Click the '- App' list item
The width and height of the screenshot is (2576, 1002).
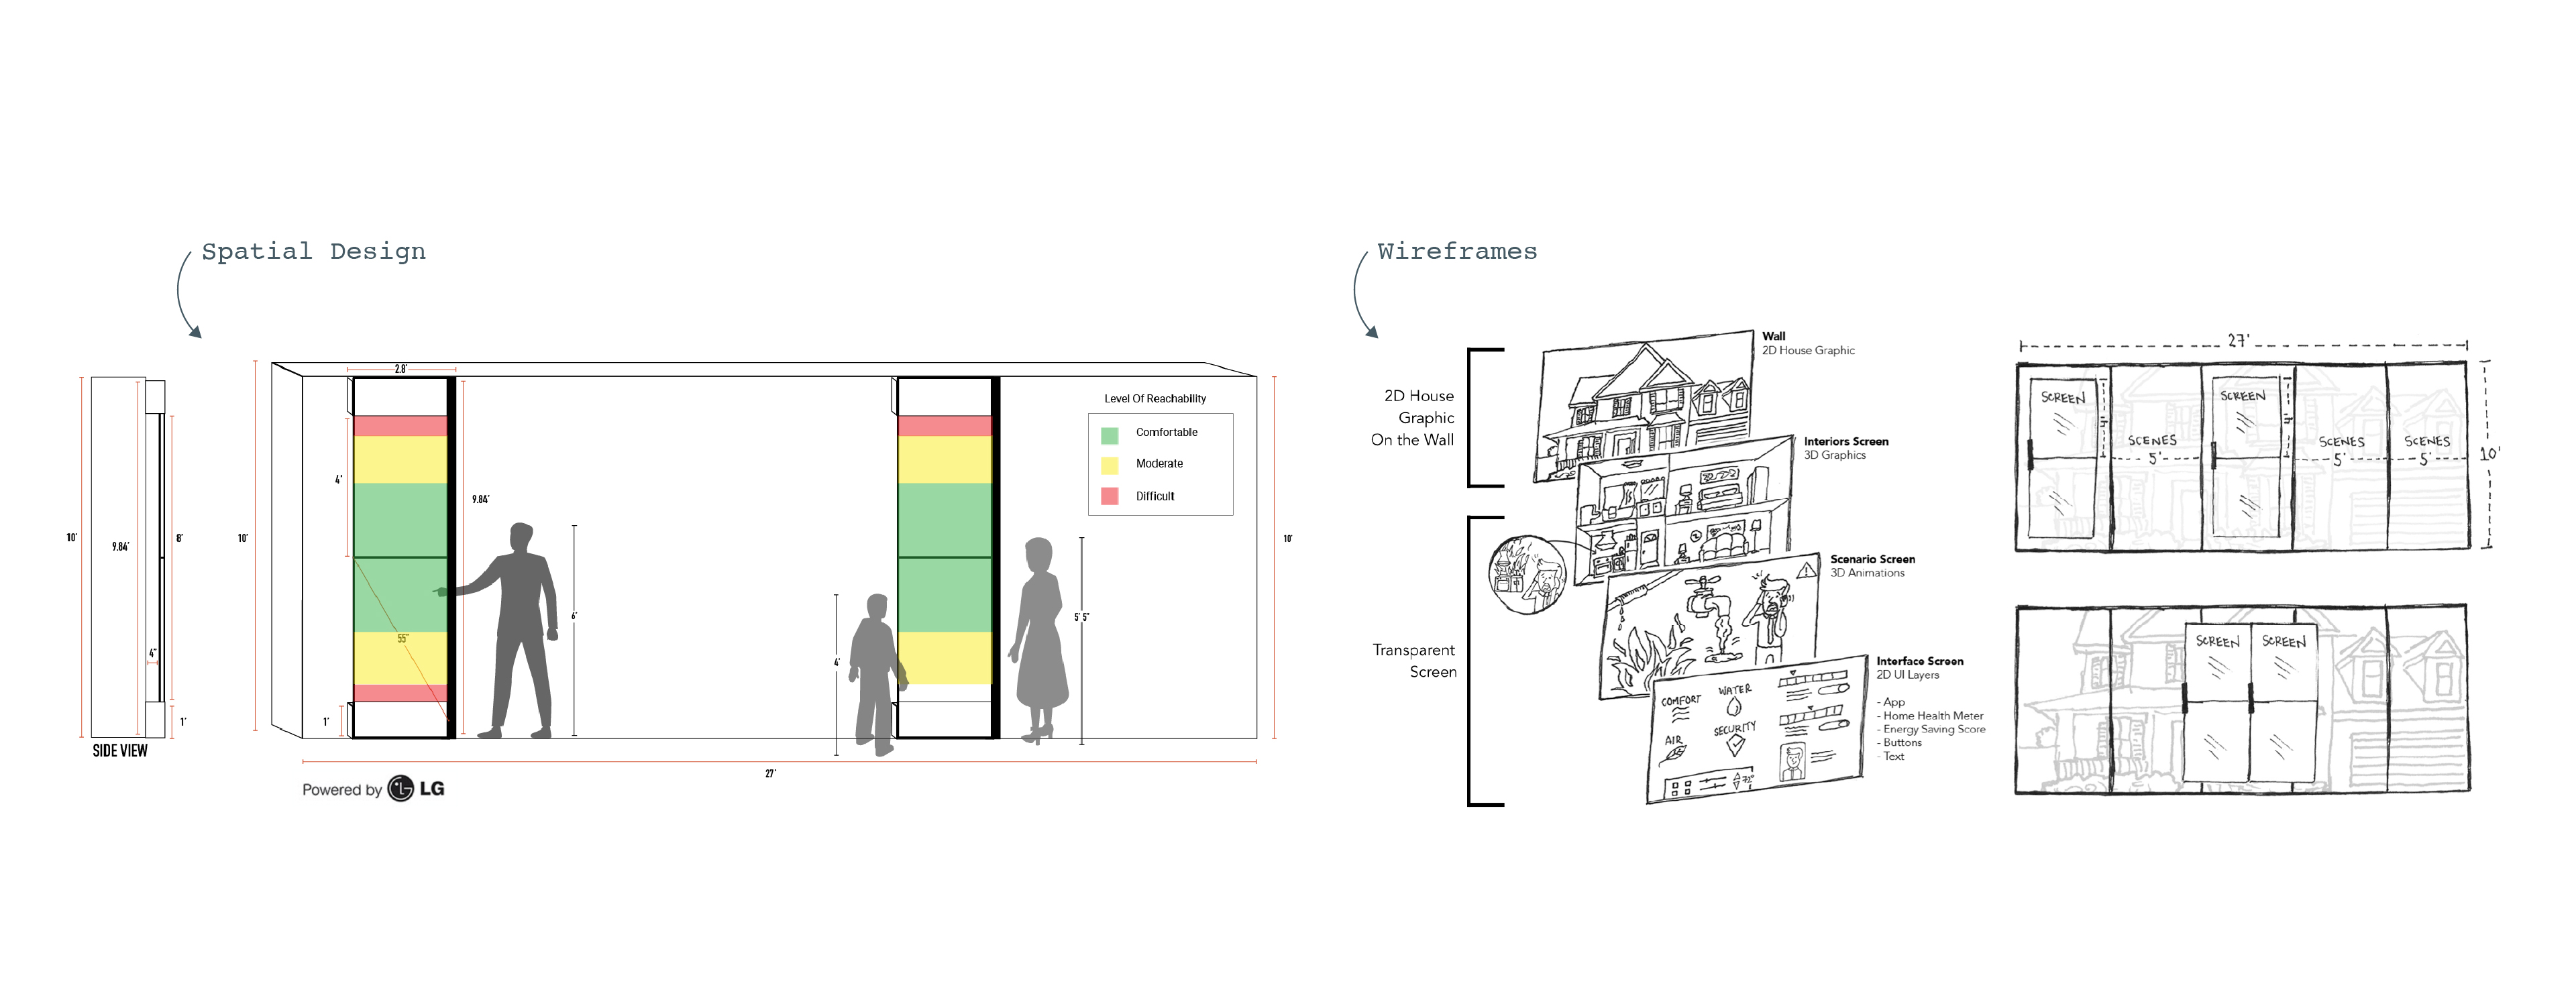pos(1891,703)
